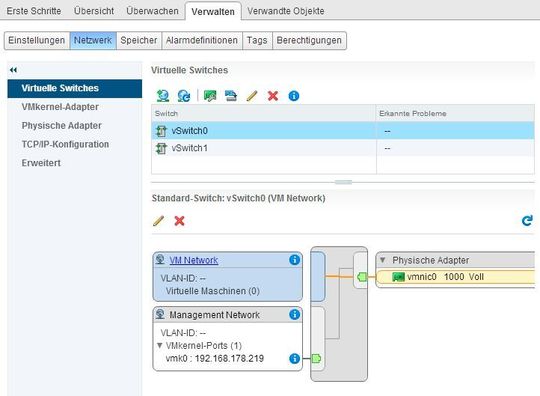540x396 pixels.
Task: Click the VM Network link
Action: coord(194,260)
